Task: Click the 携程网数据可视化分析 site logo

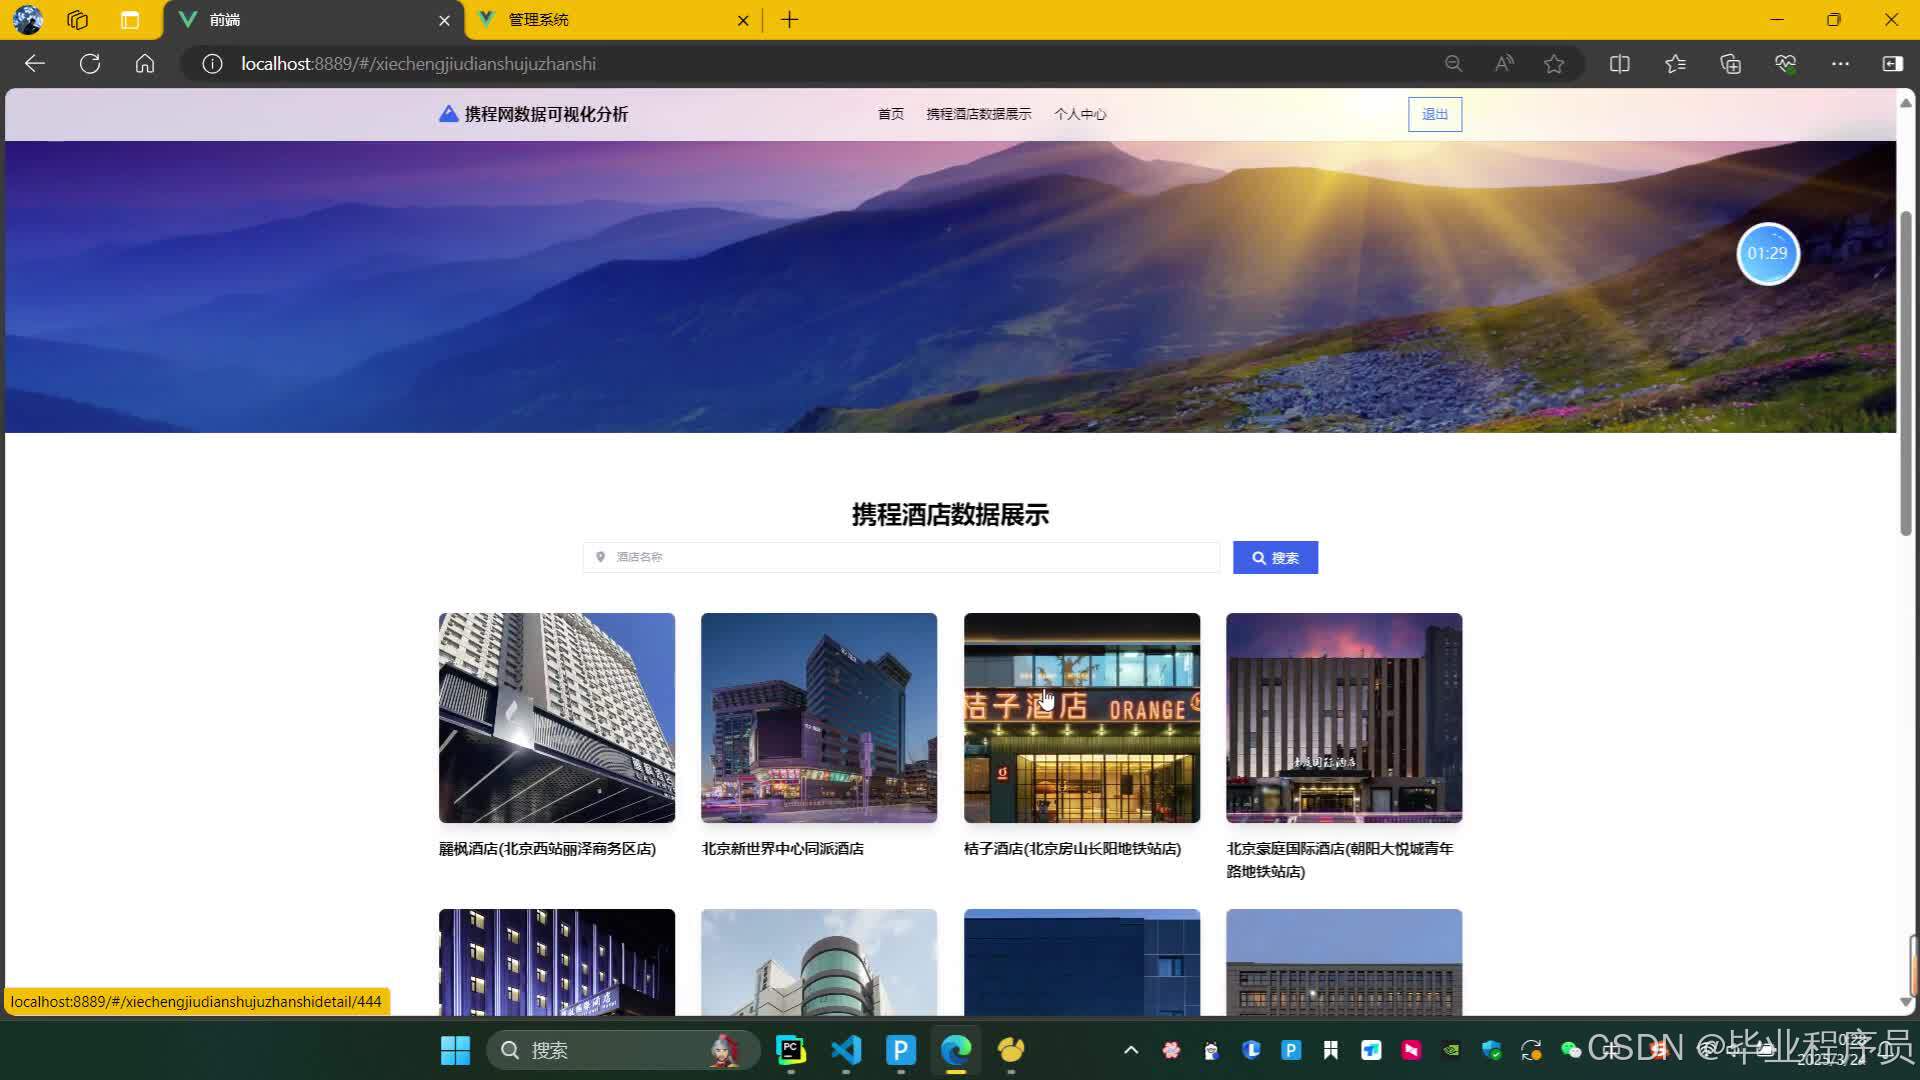Action: [534, 113]
